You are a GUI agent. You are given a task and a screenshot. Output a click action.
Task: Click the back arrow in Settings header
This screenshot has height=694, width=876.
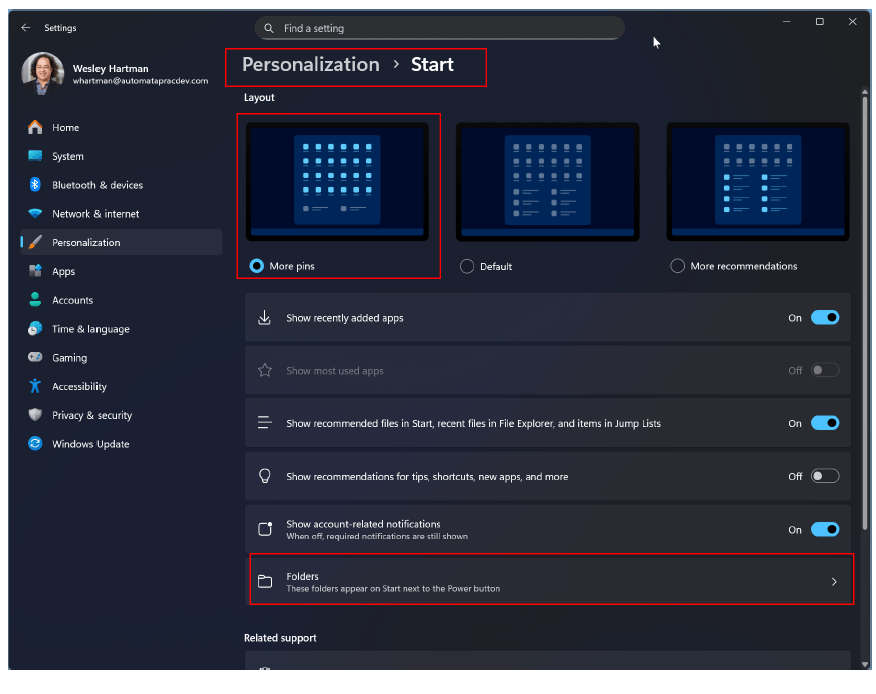[x=25, y=28]
